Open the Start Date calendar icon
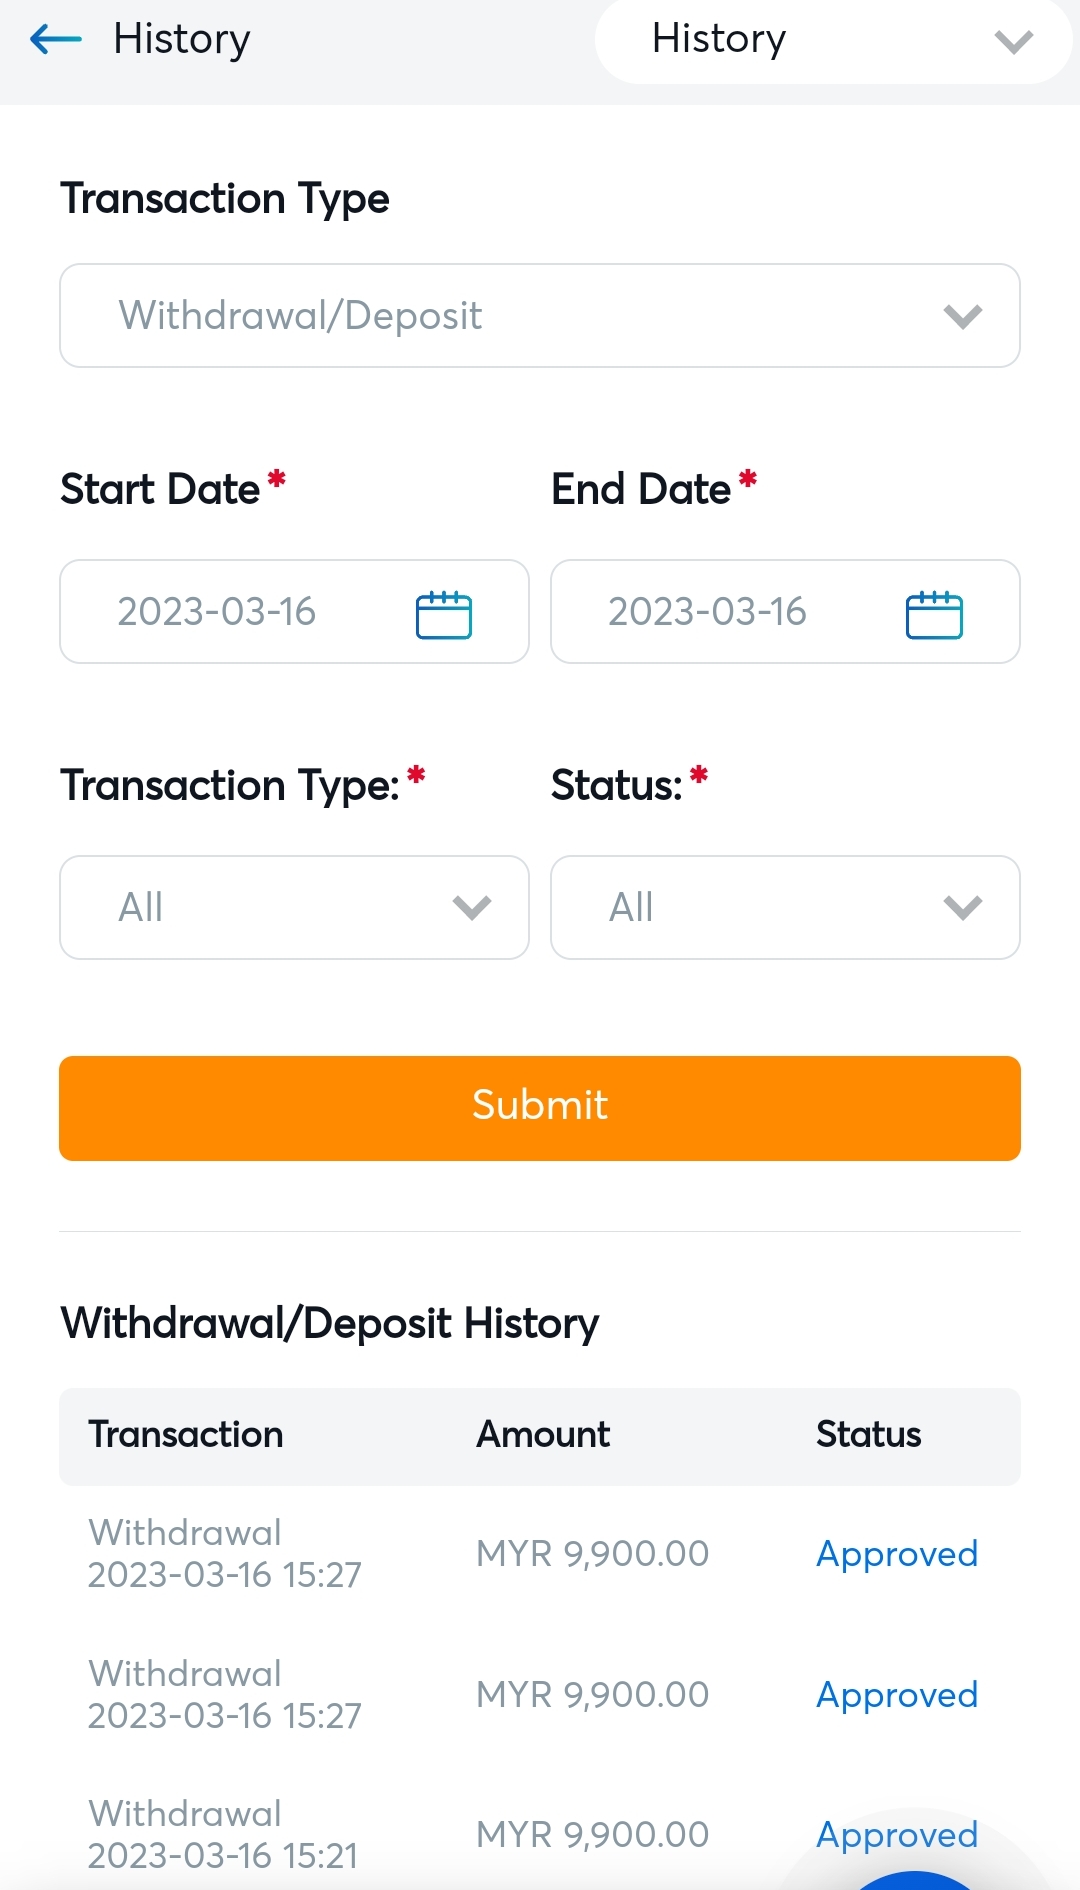Image resolution: width=1080 pixels, height=1890 pixels. click(x=443, y=614)
